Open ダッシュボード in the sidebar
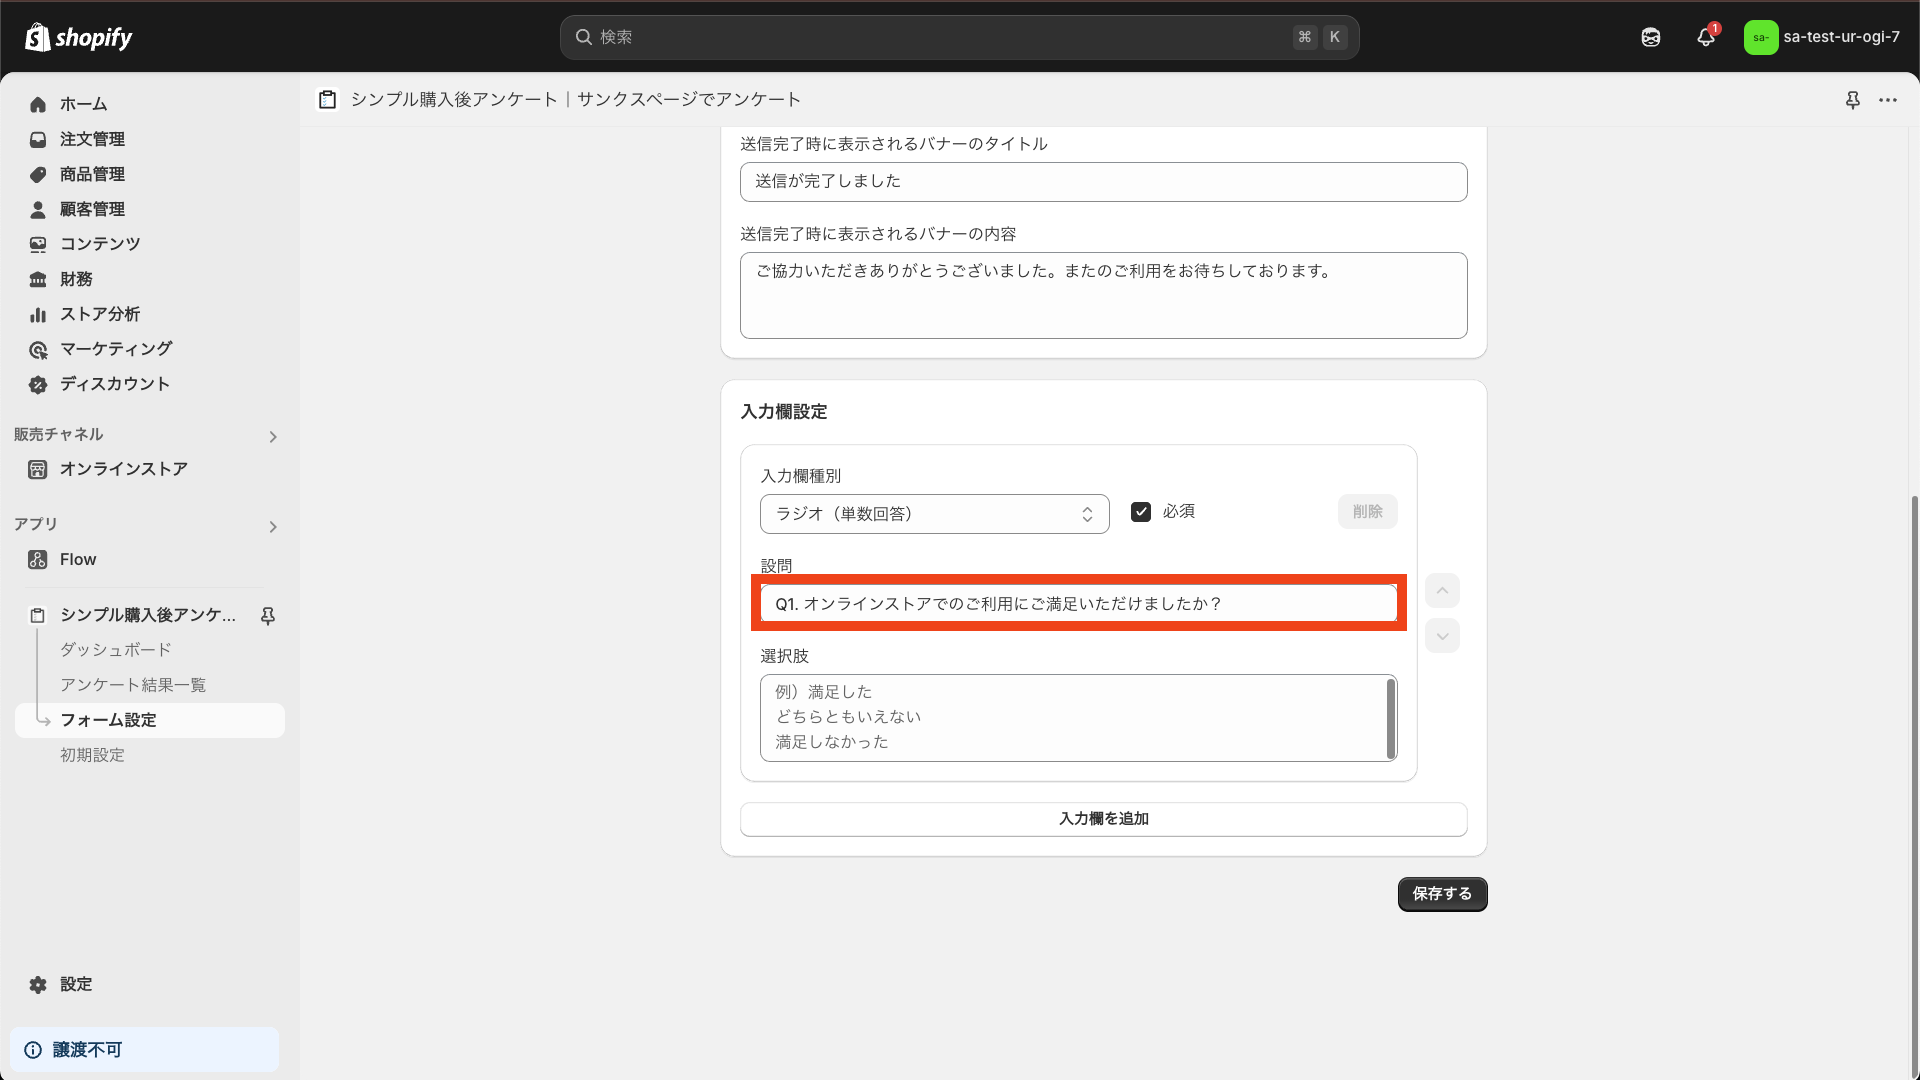This screenshot has width=1920, height=1080. pos(116,650)
